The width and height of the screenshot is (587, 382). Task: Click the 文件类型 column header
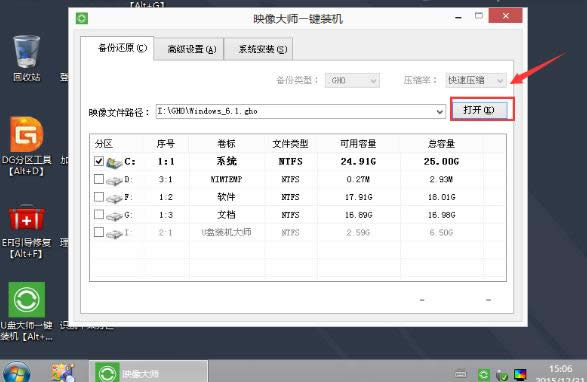pyautogui.click(x=291, y=144)
